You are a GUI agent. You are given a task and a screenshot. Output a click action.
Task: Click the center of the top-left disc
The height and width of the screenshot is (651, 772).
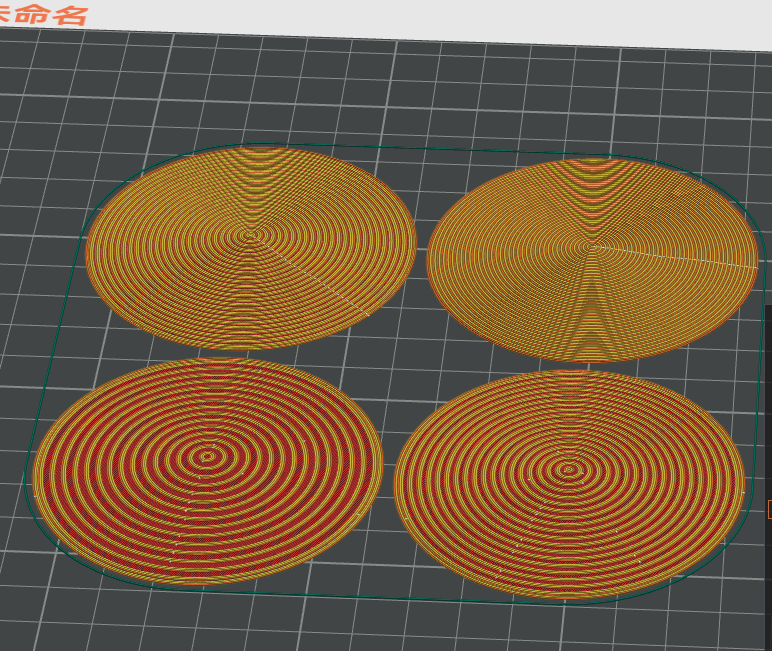[x=251, y=236]
